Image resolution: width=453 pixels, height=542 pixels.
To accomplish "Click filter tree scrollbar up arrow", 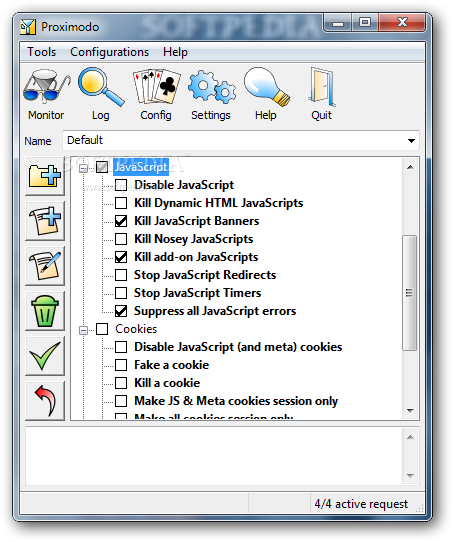I will pyautogui.click(x=410, y=167).
